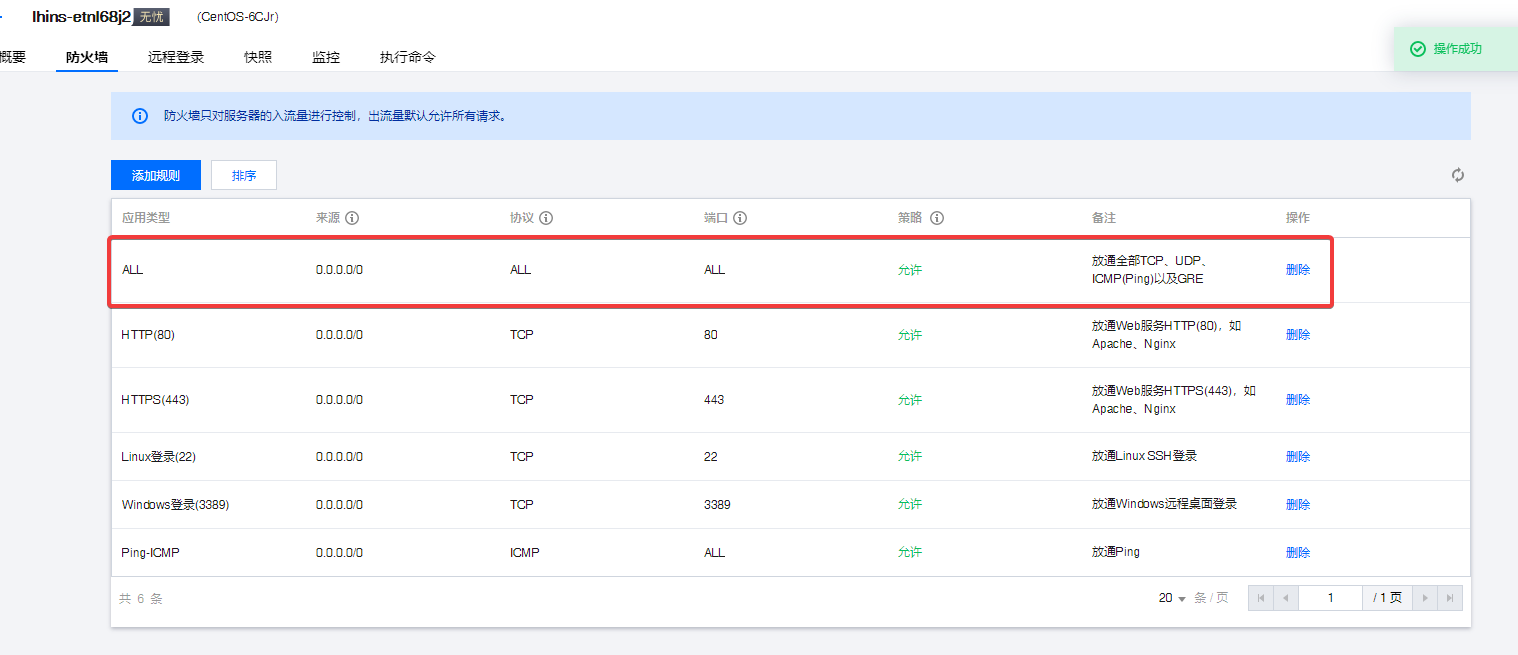Screen dimensions: 1518x655
Task: Click the Ping-ICMP application type cell
Action: [151, 552]
